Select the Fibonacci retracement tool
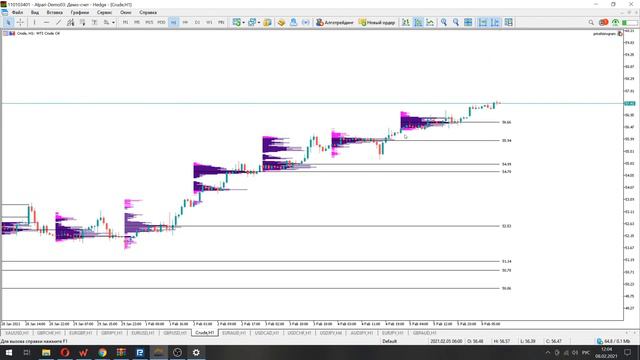Screen dimensions: 640x360 pos(82,22)
